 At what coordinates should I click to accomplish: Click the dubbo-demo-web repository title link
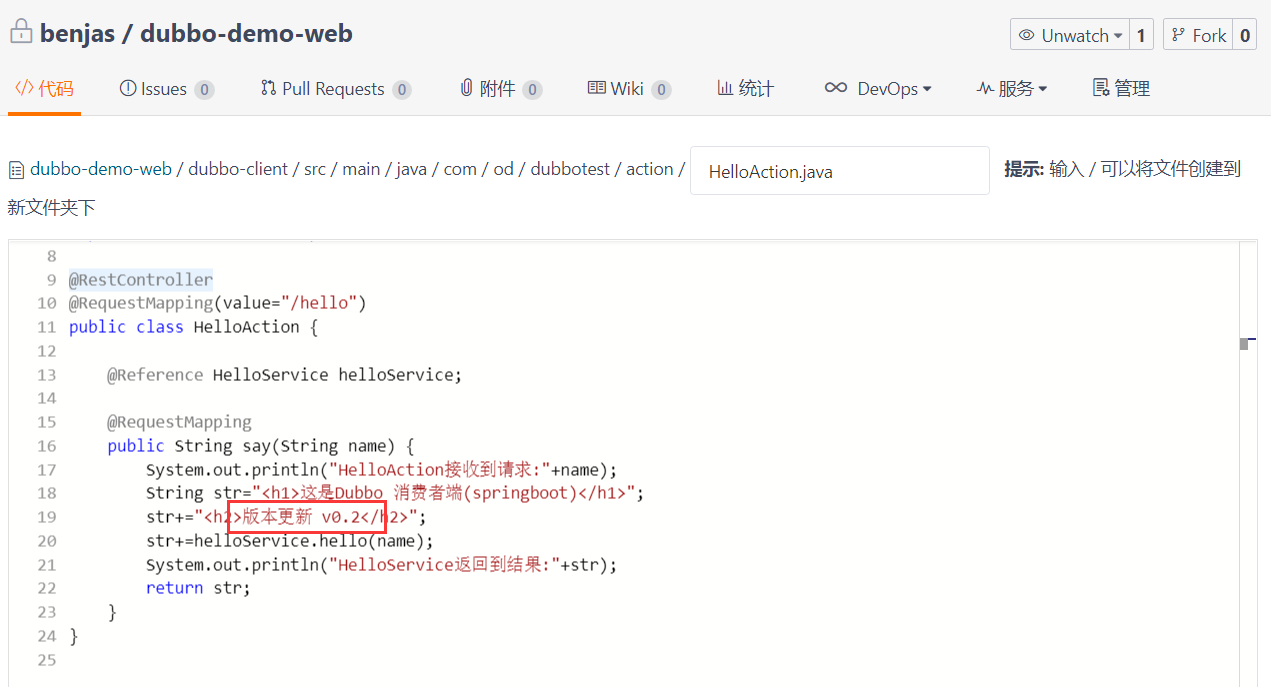click(x=246, y=33)
